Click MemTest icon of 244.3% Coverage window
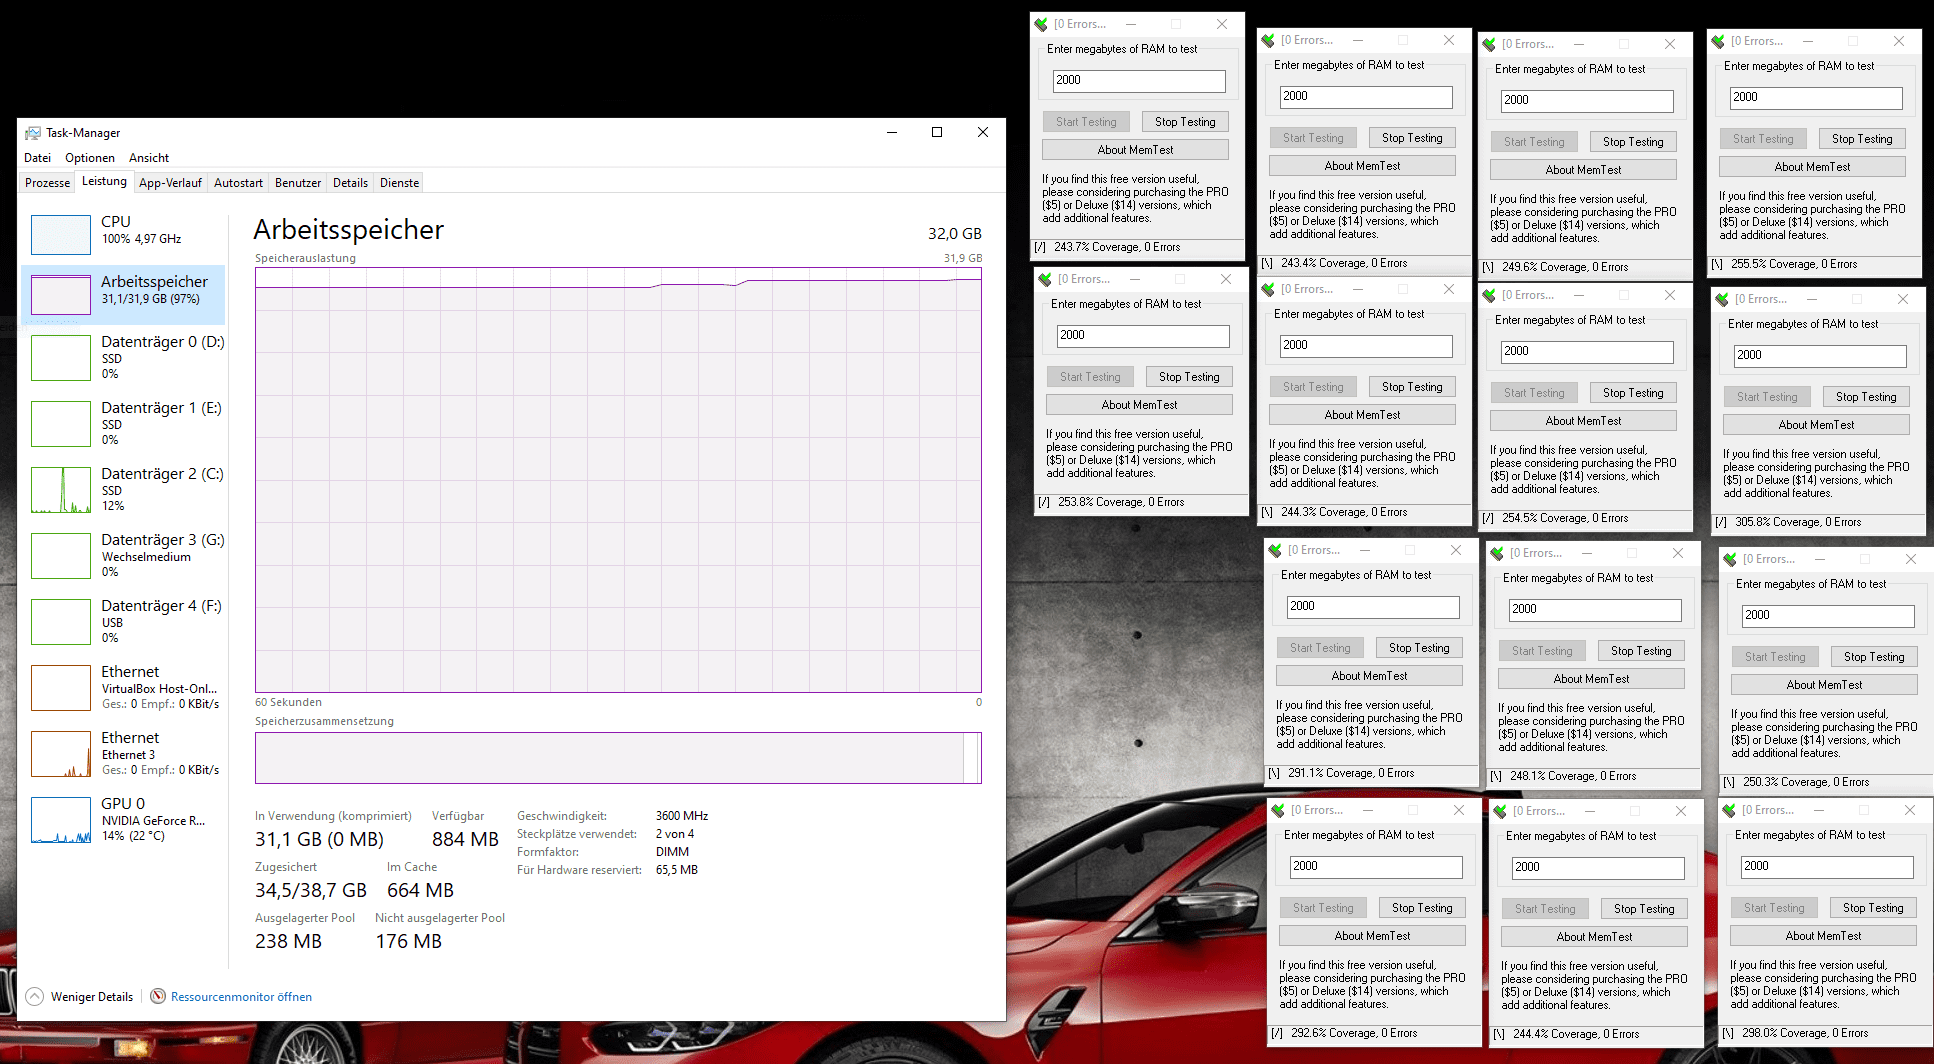Image resolution: width=1934 pixels, height=1064 pixels. click(1268, 289)
